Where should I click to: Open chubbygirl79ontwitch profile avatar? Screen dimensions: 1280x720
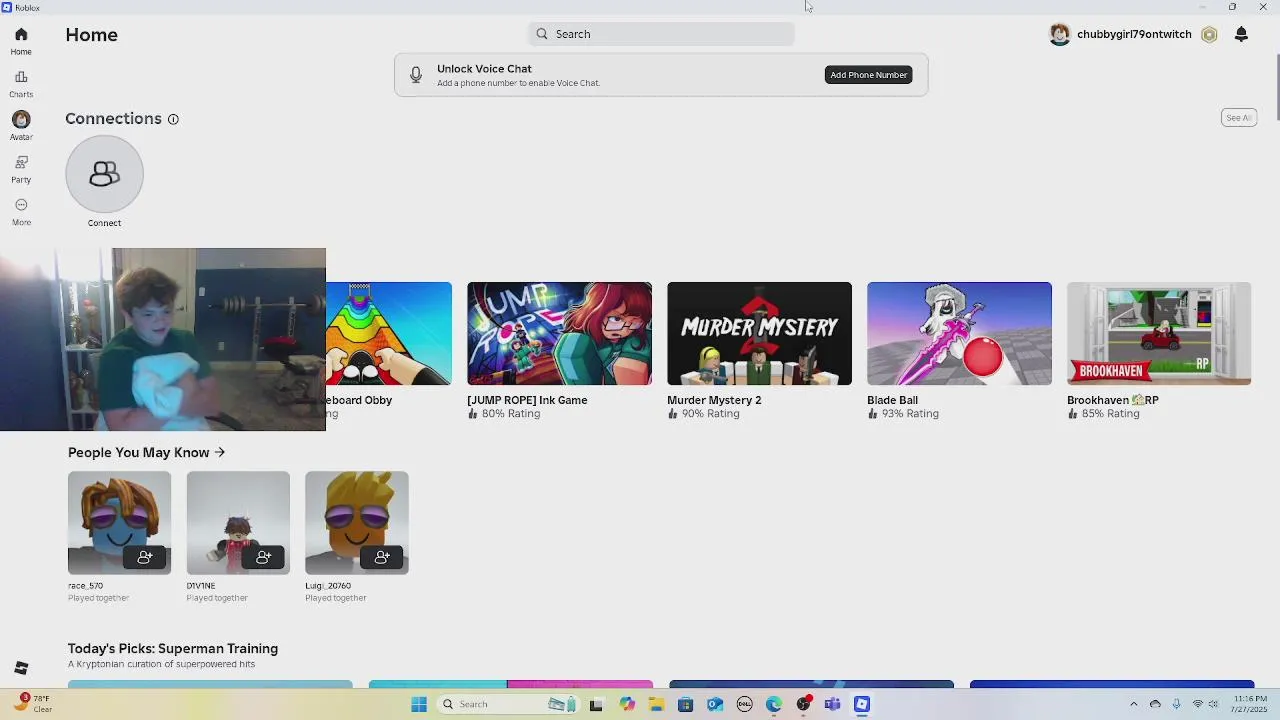[x=1059, y=34]
